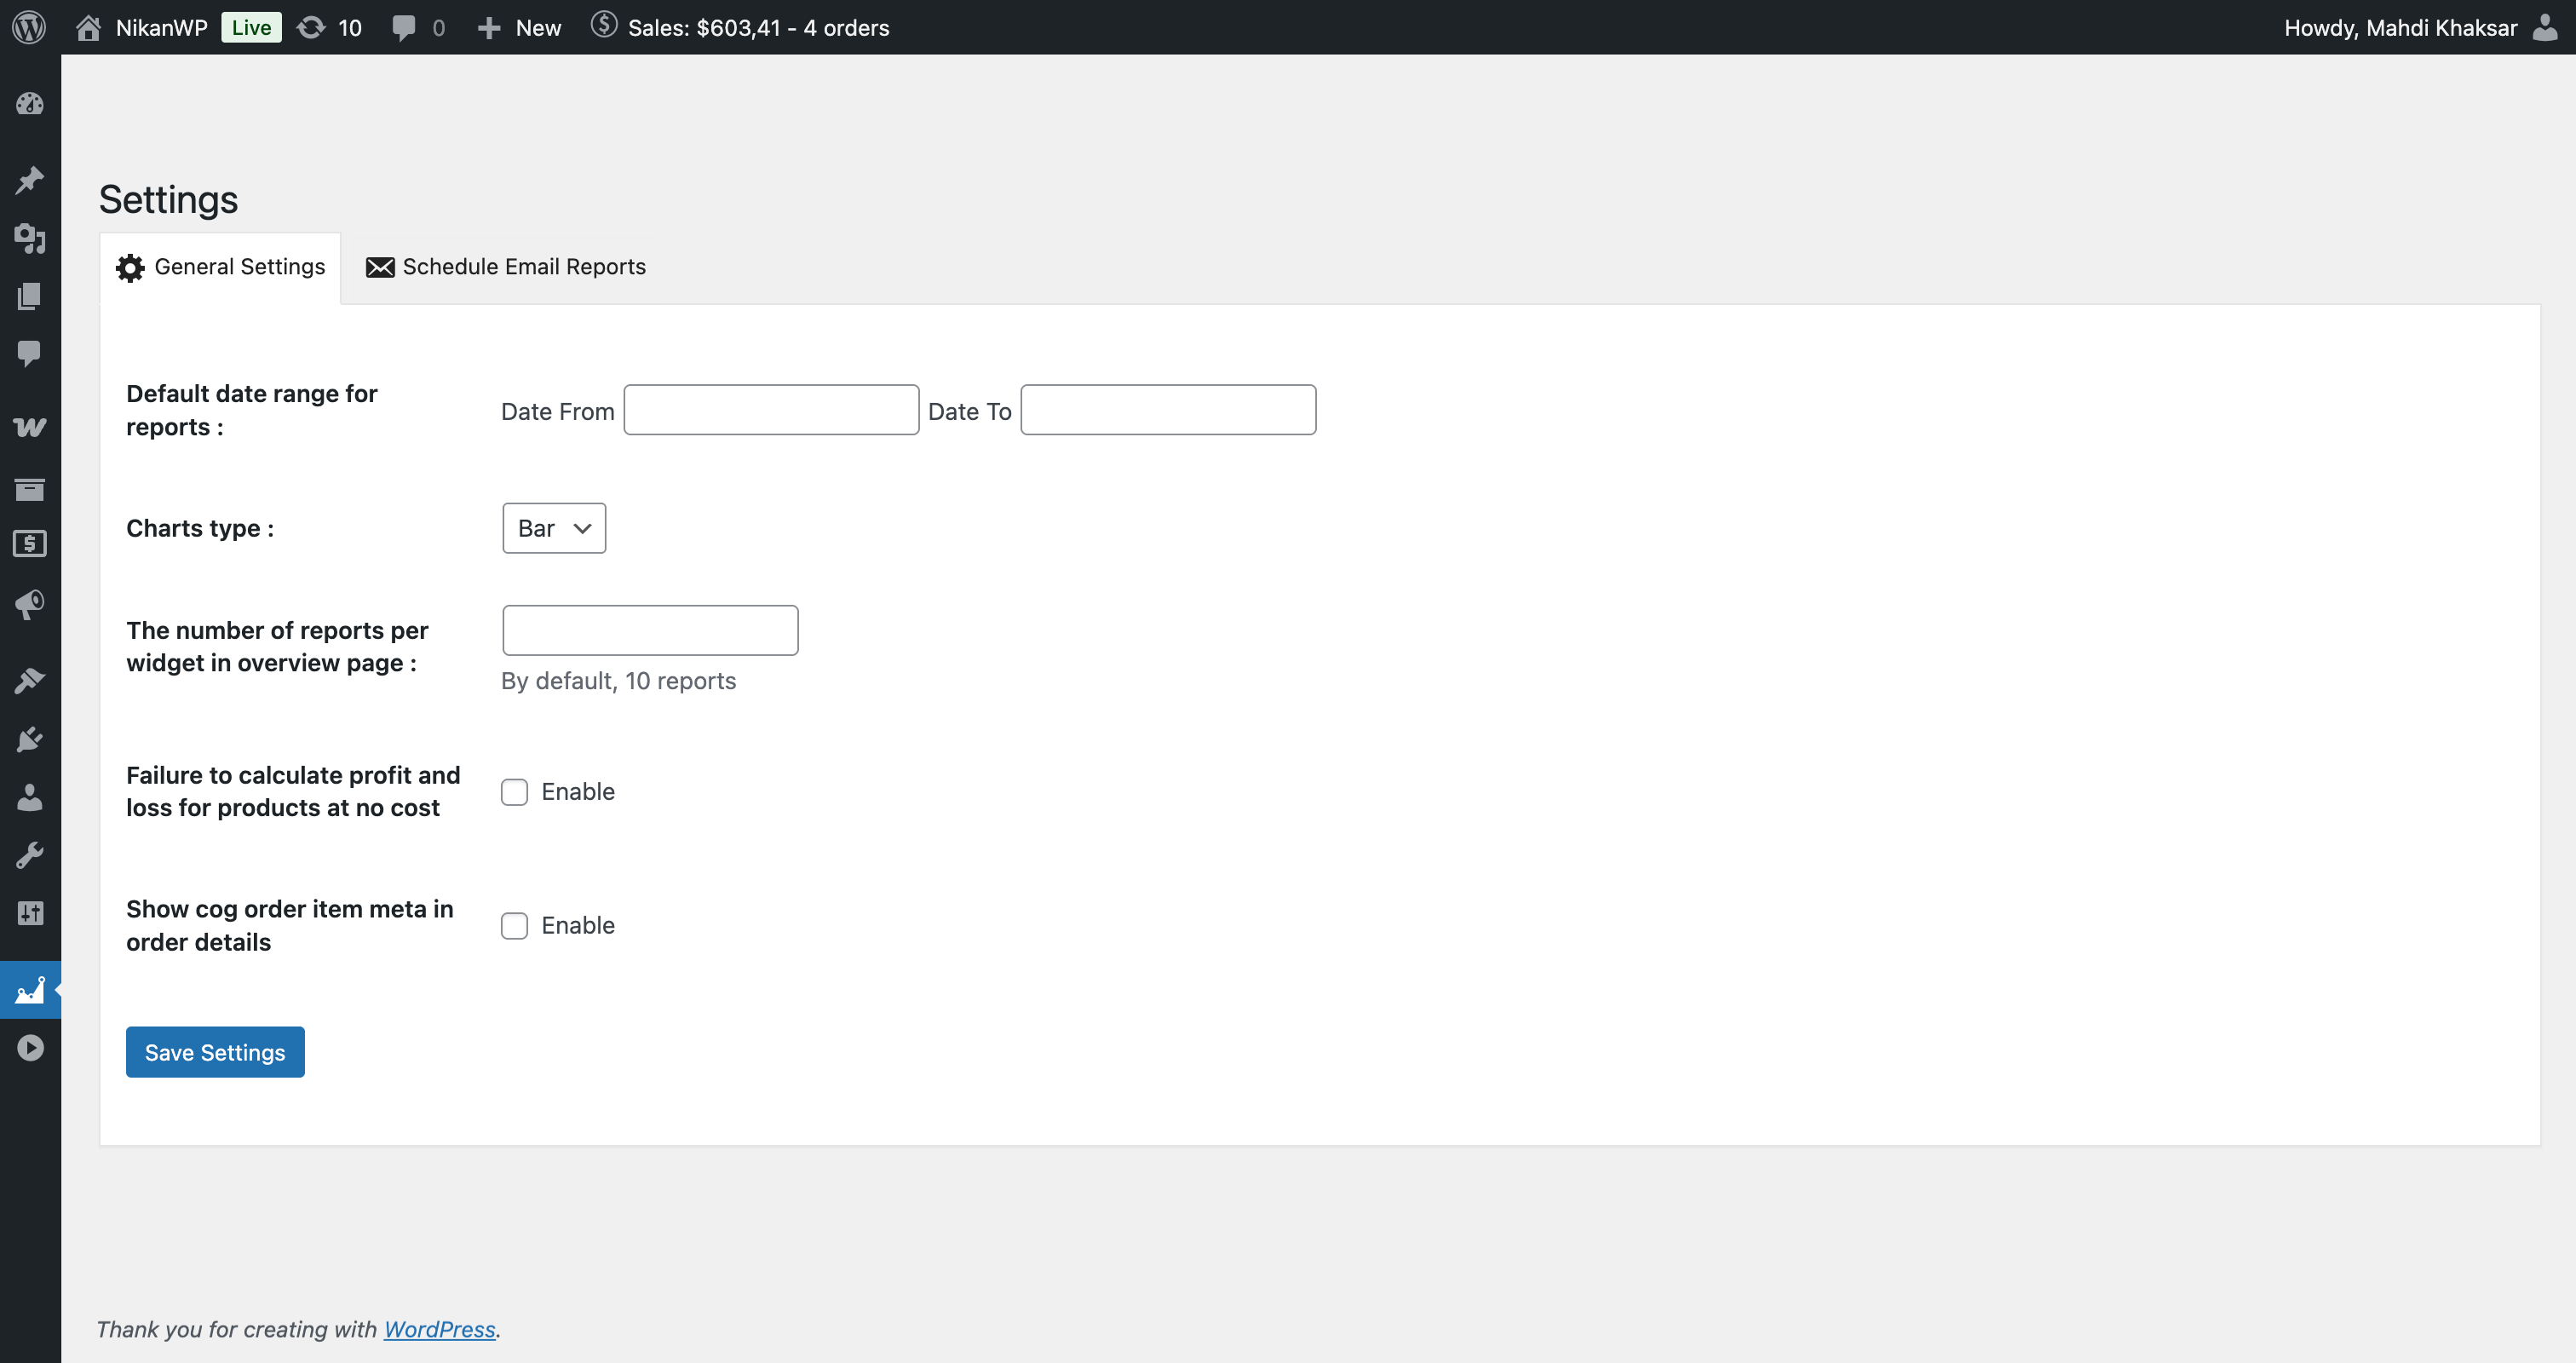Screen dimensions: 2576x1363
Task: Click the Save Settings button
Action: [215, 1052]
